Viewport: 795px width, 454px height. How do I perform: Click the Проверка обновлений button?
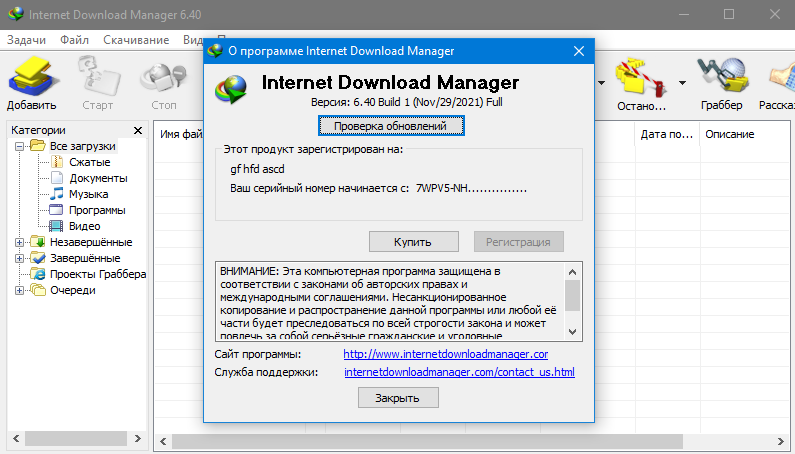pyautogui.click(x=391, y=126)
